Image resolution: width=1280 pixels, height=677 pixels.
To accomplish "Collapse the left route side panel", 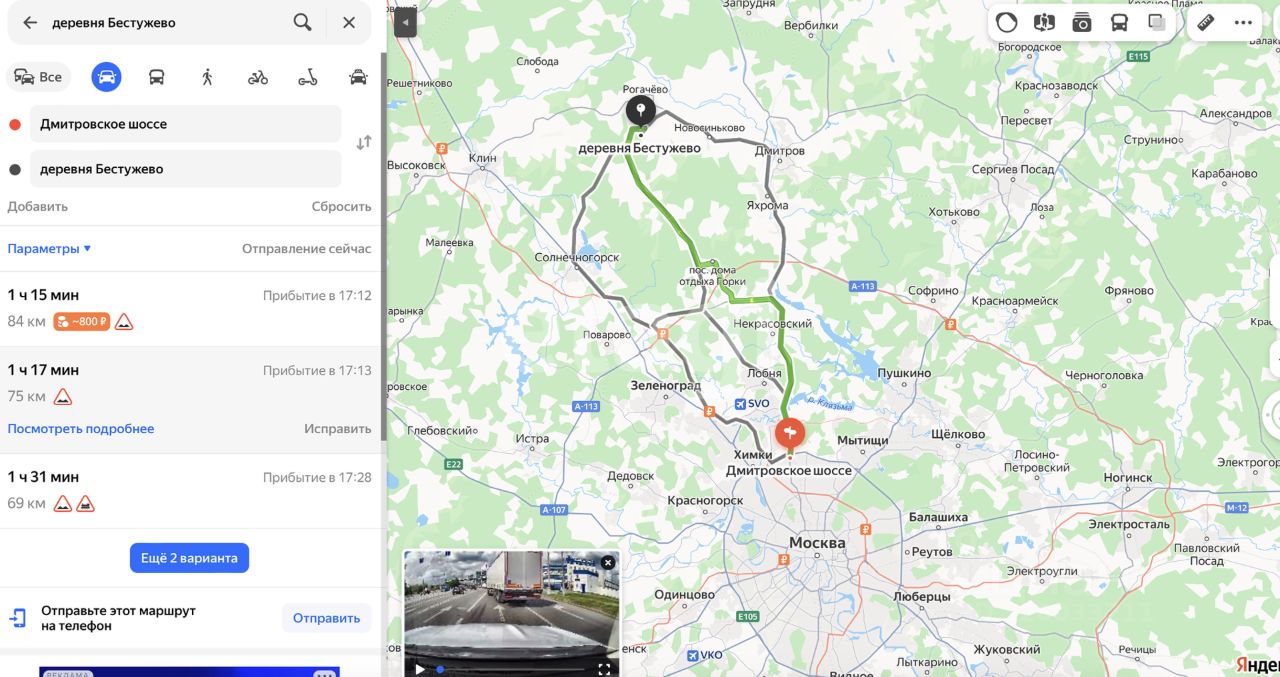I will [405, 22].
